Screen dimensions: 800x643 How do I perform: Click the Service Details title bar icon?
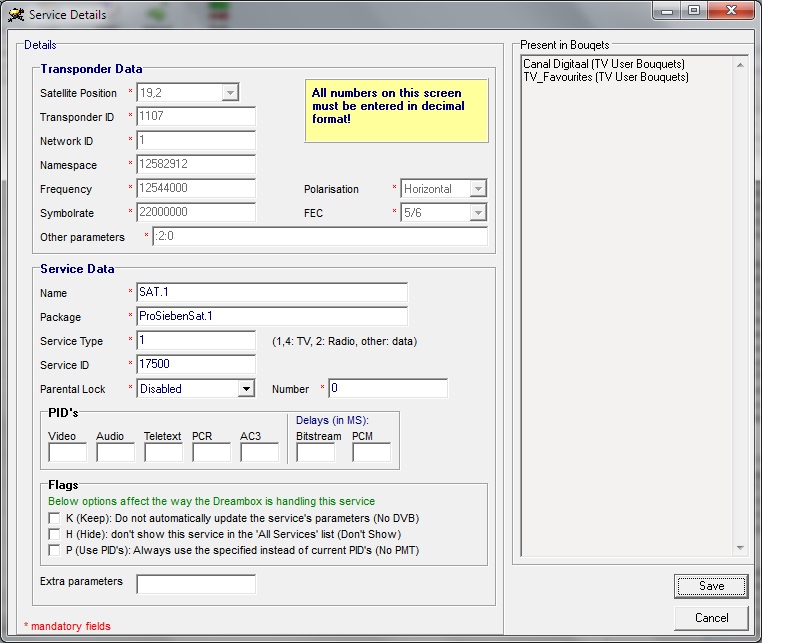(15, 15)
